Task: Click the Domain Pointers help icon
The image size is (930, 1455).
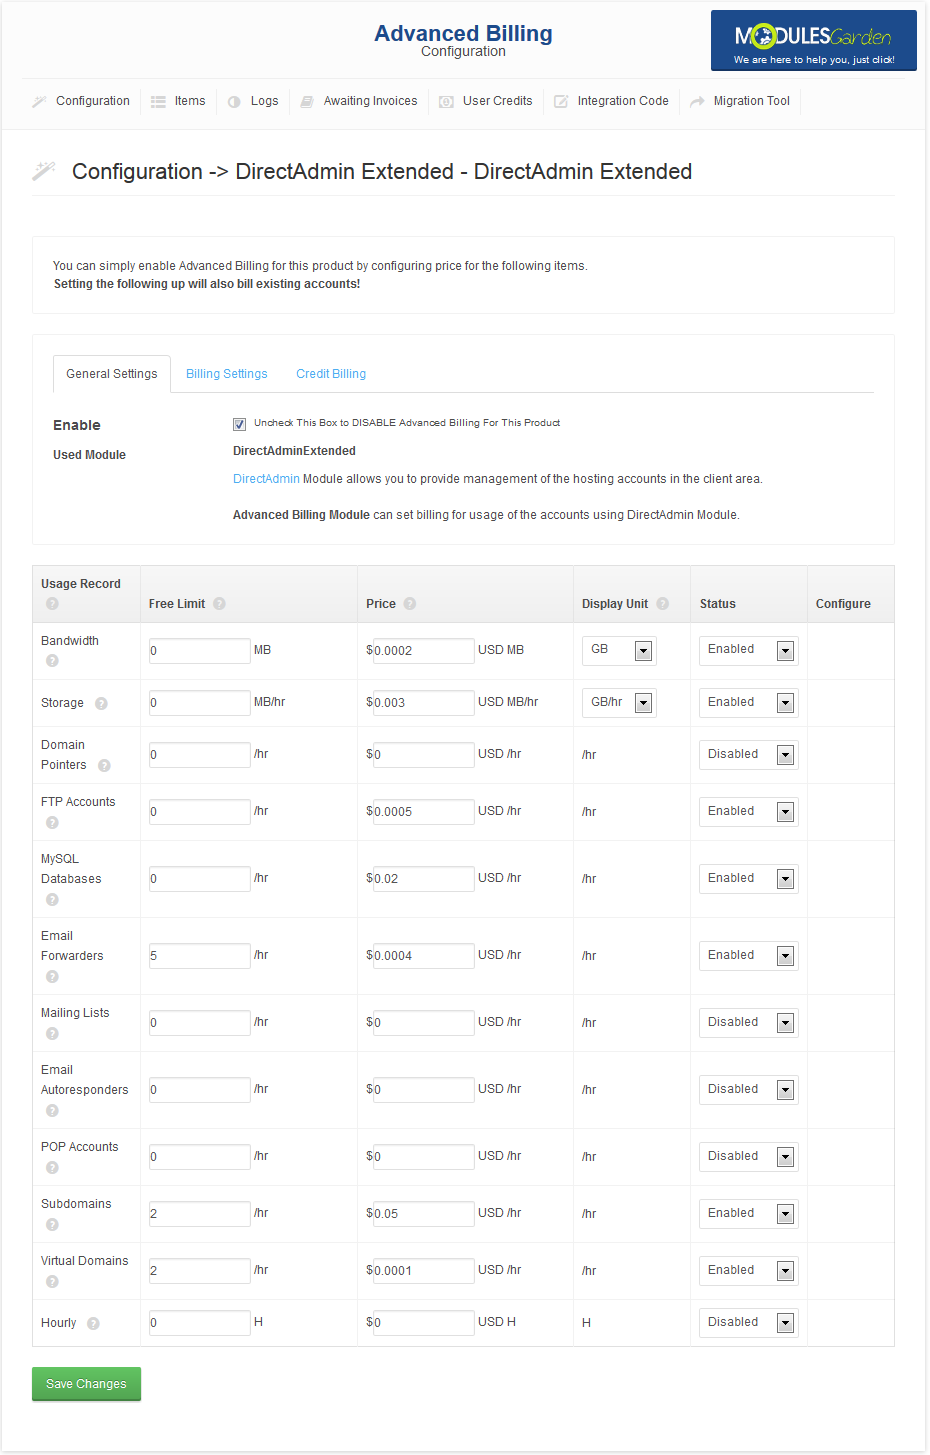Action: pyautogui.click(x=104, y=765)
